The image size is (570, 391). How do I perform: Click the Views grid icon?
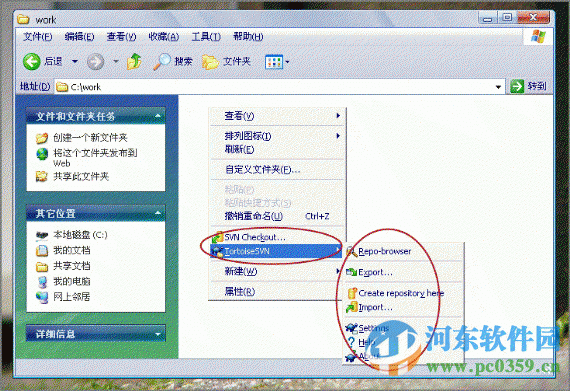point(274,62)
